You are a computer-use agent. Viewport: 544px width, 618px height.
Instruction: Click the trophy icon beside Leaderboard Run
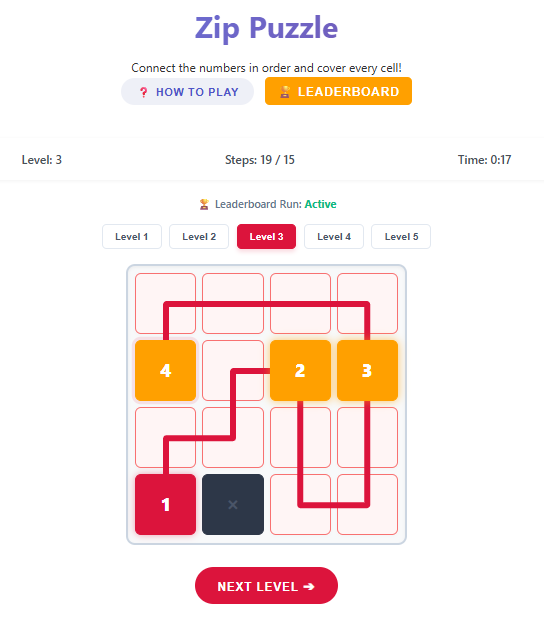pos(204,204)
